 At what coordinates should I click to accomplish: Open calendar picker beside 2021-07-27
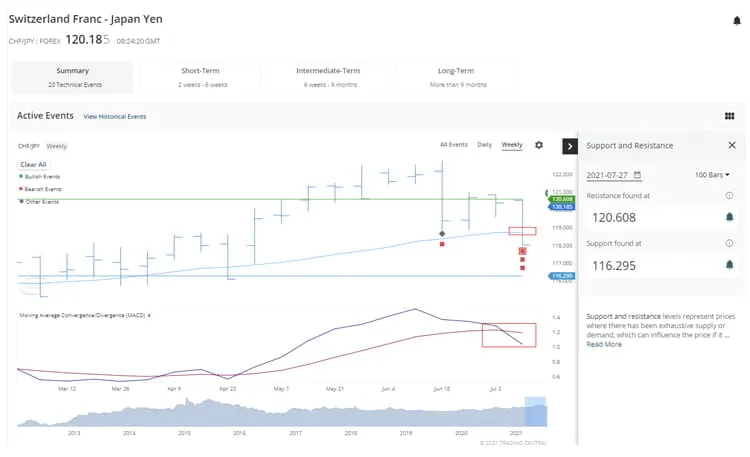coord(637,175)
